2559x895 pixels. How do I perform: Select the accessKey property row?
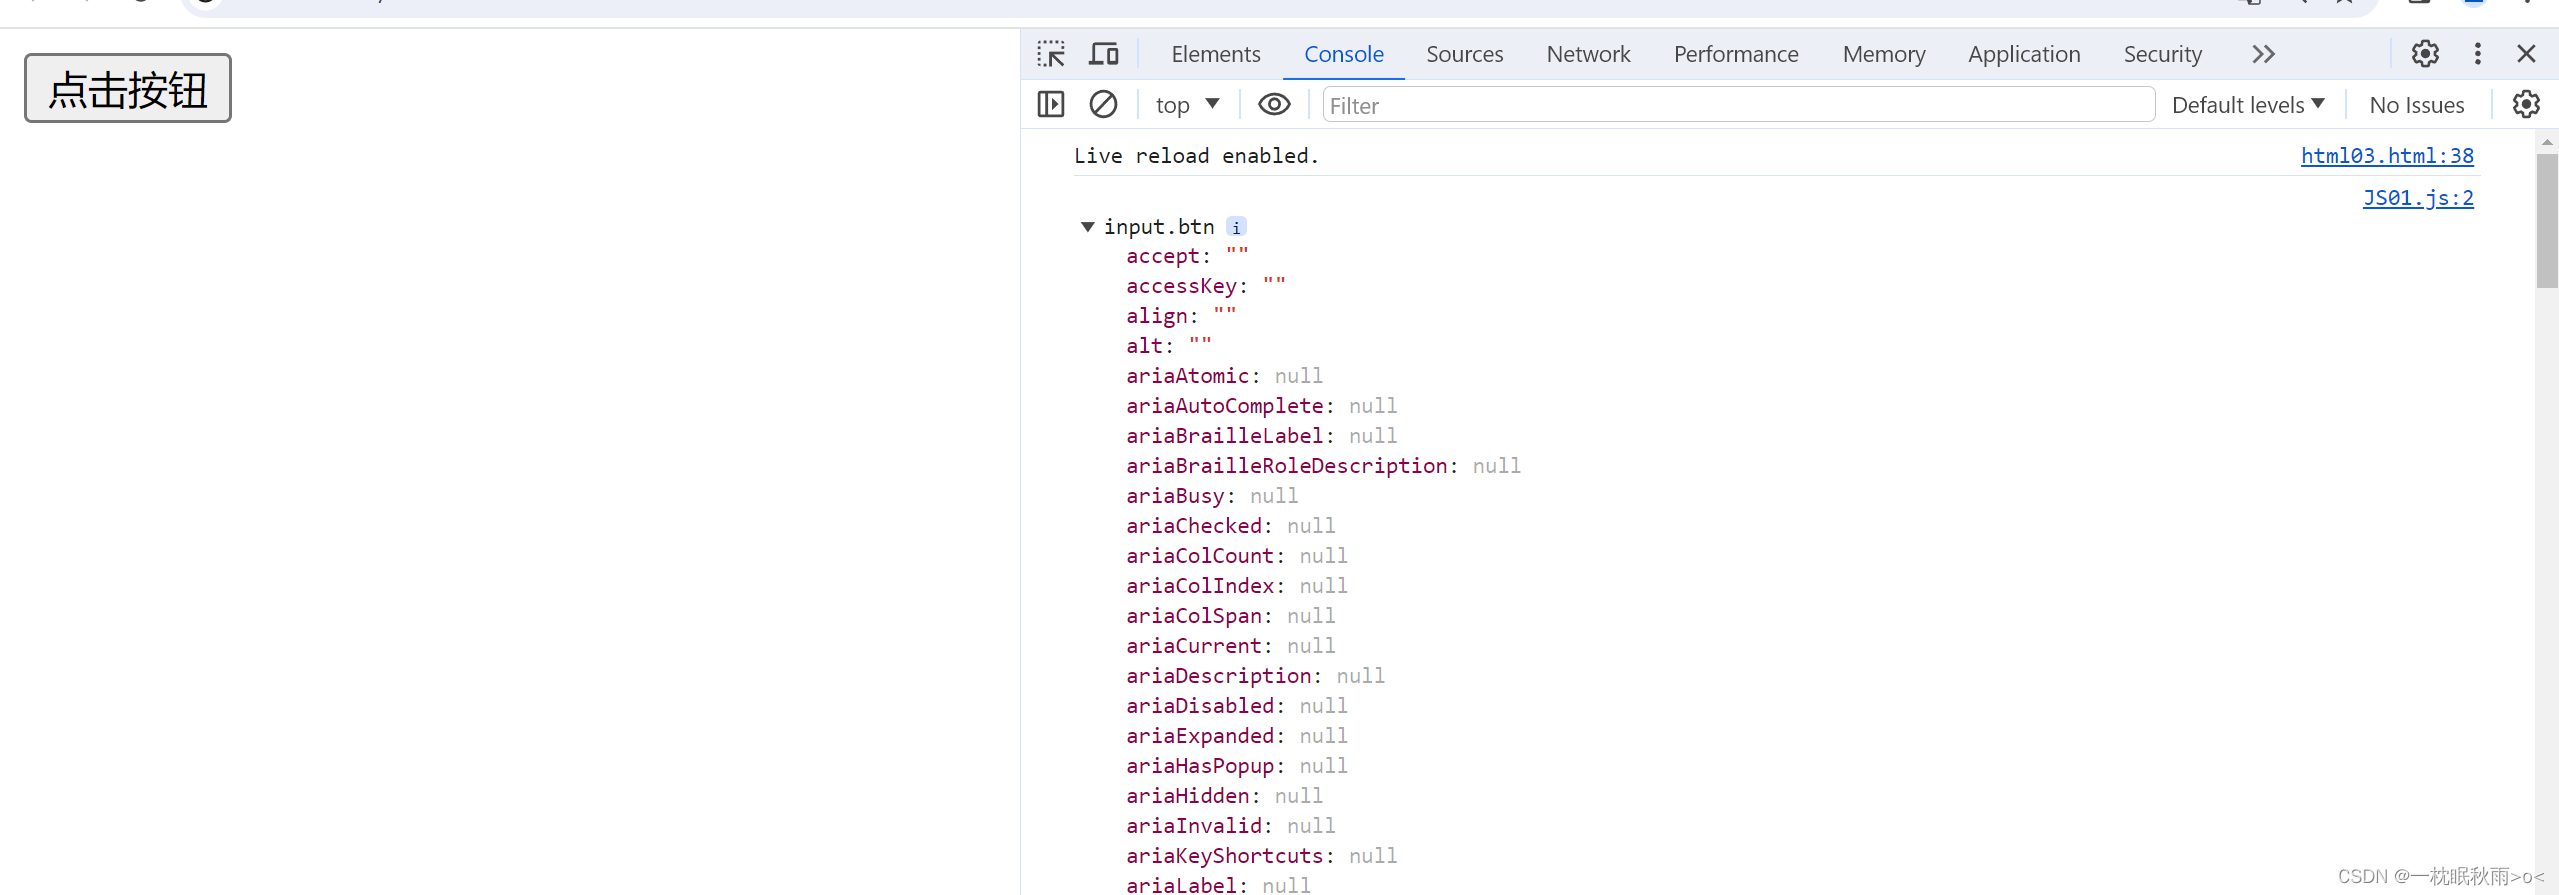click(x=1206, y=286)
